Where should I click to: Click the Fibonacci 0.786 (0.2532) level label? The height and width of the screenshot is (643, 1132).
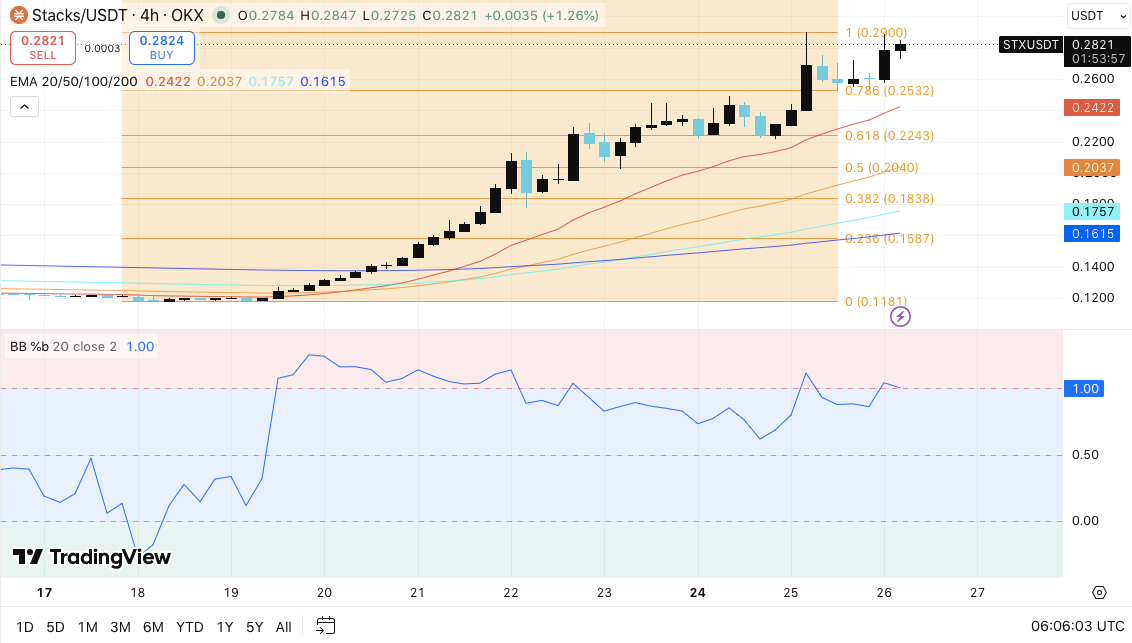[x=889, y=90]
